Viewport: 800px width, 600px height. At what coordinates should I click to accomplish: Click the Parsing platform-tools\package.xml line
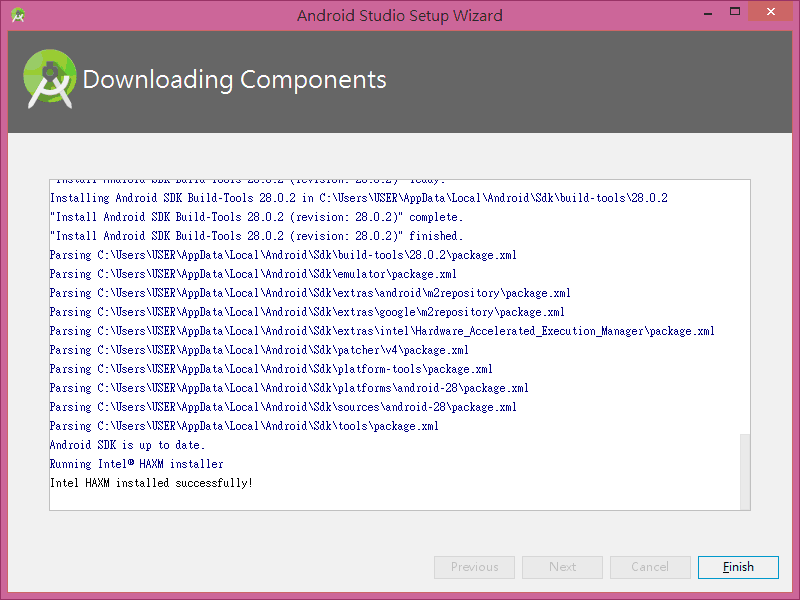271,369
